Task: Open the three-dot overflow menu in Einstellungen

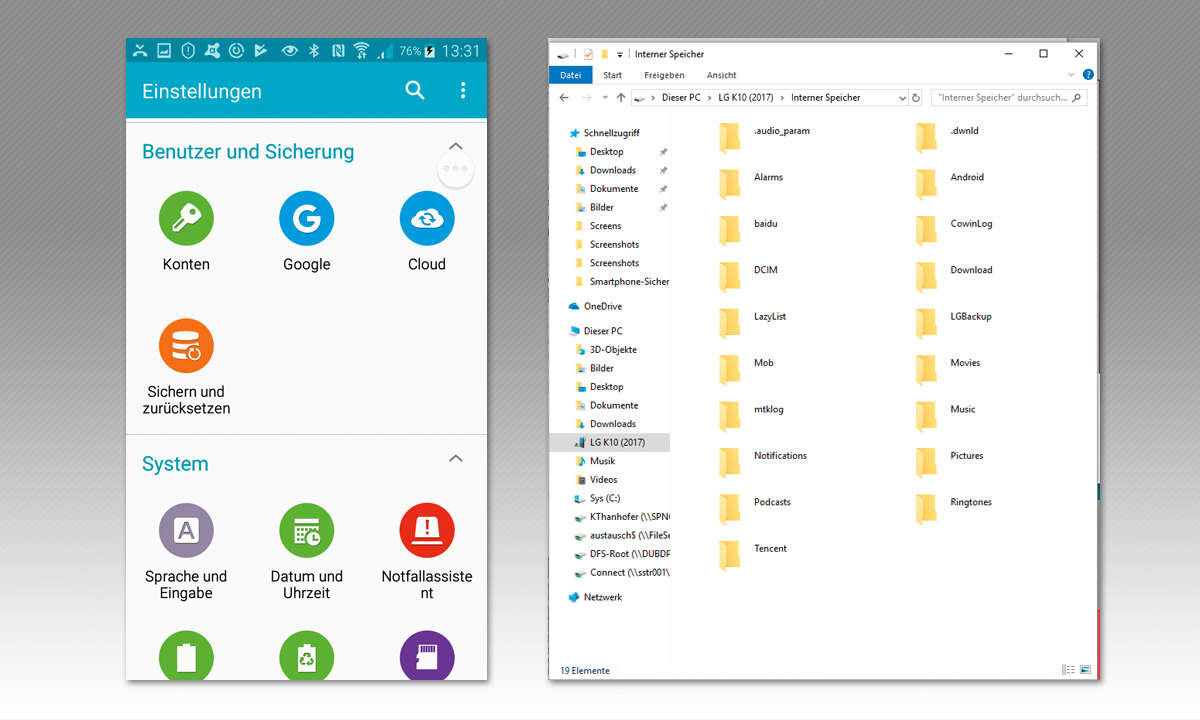Action: point(463,90)
